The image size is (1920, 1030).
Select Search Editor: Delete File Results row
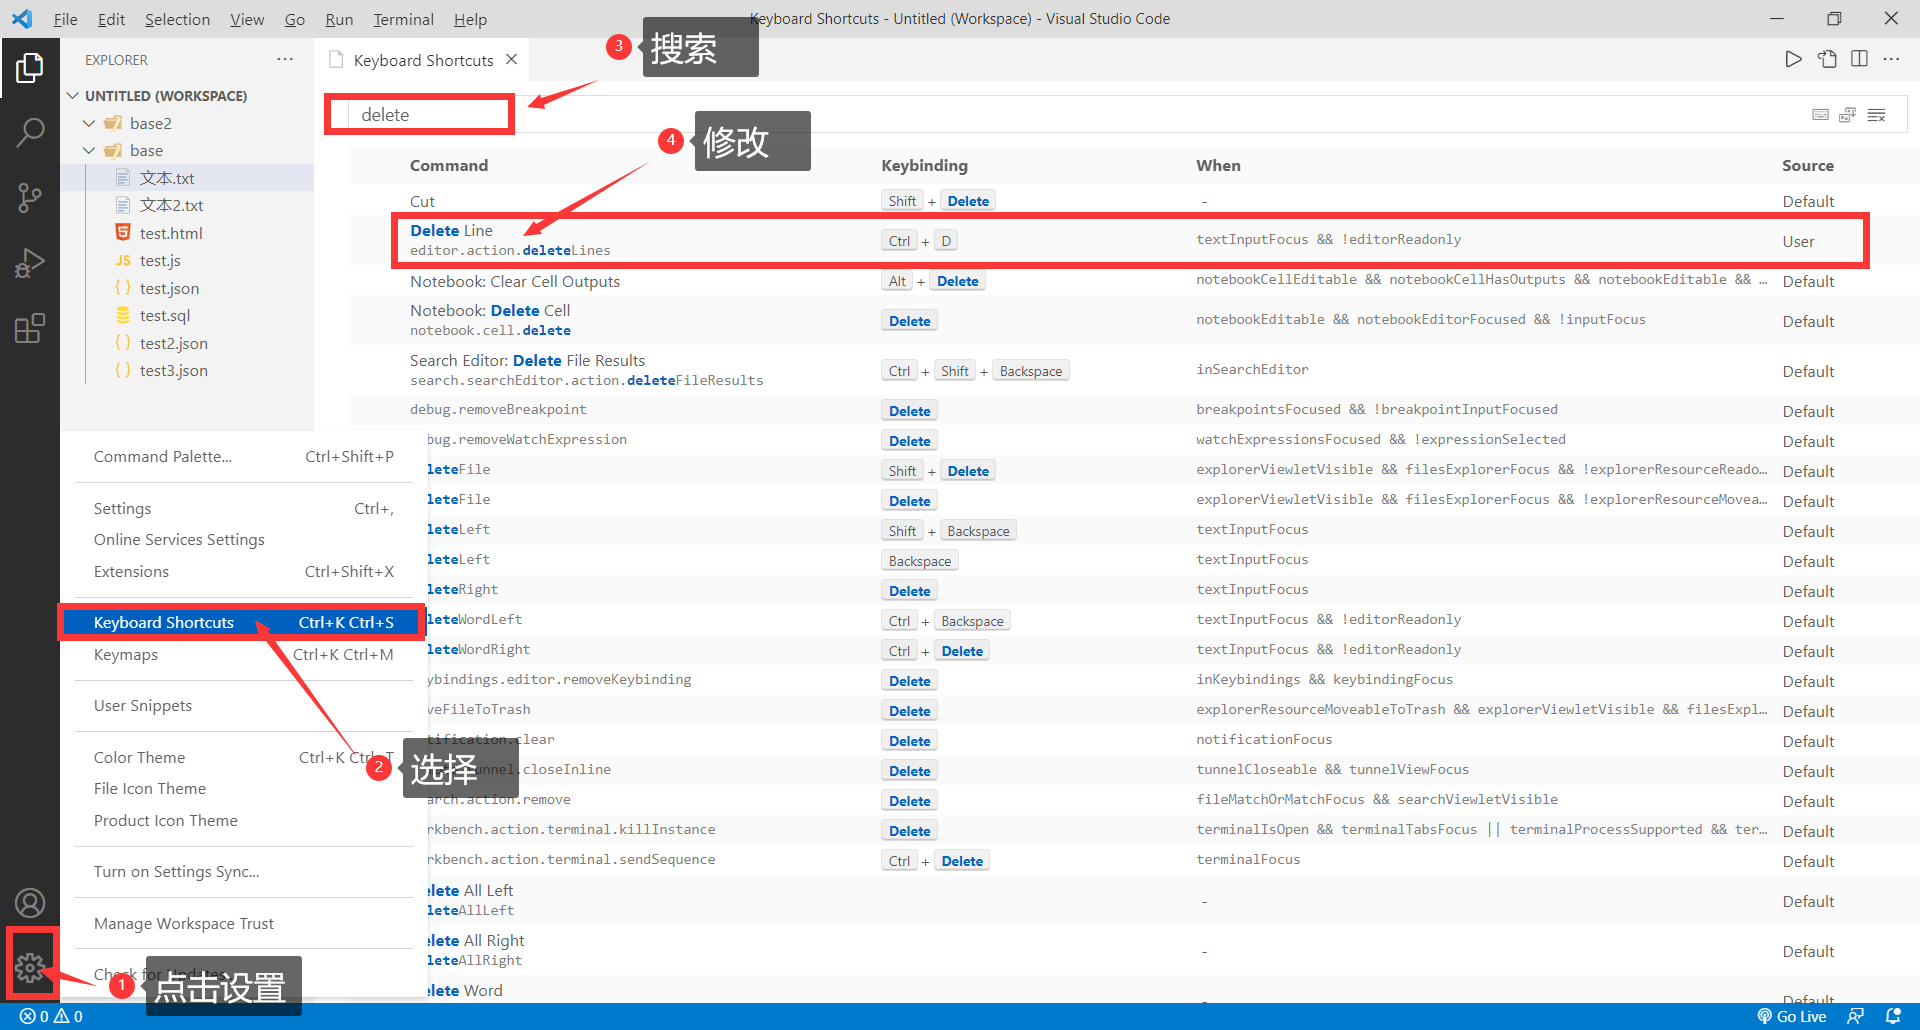[1134, 370]
